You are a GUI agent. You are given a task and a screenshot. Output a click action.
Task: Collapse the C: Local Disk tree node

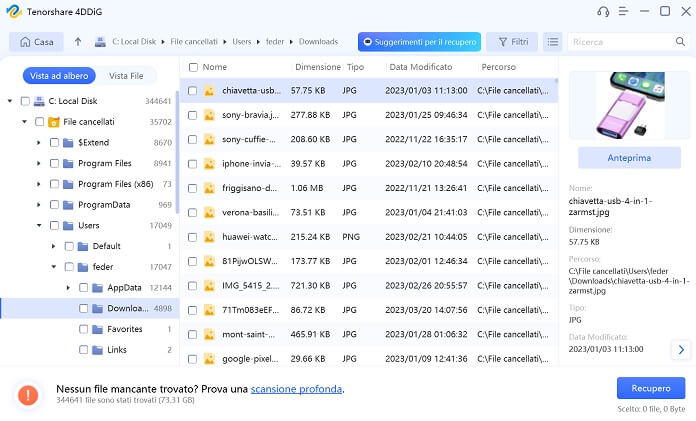coord(10,101)
